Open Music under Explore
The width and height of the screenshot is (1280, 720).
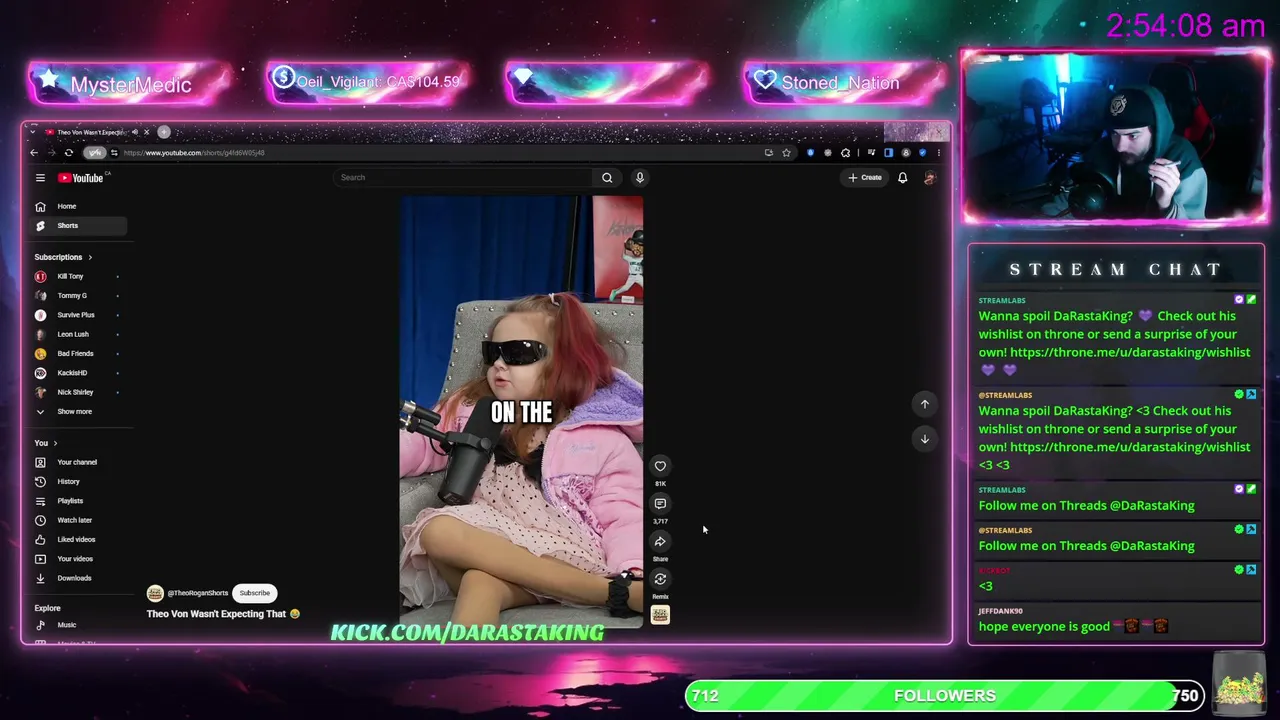click(x=80, y=625)
